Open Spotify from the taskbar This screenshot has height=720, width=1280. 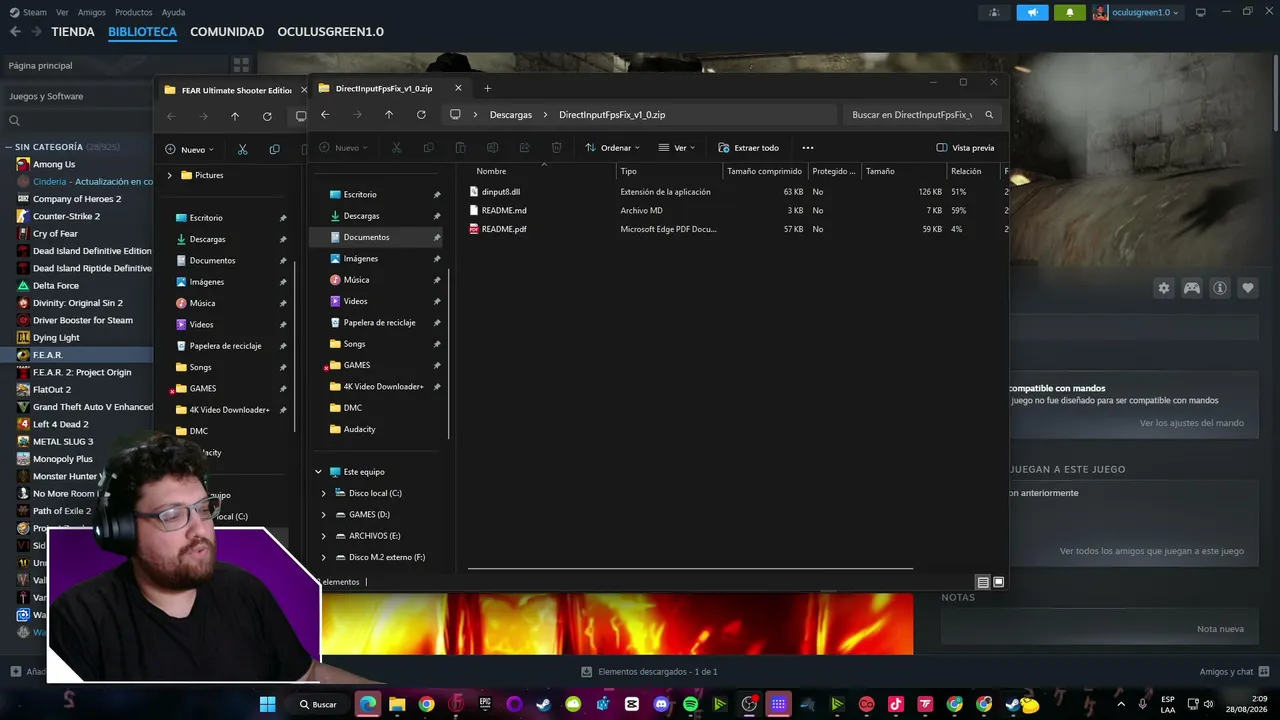point(690,704)
